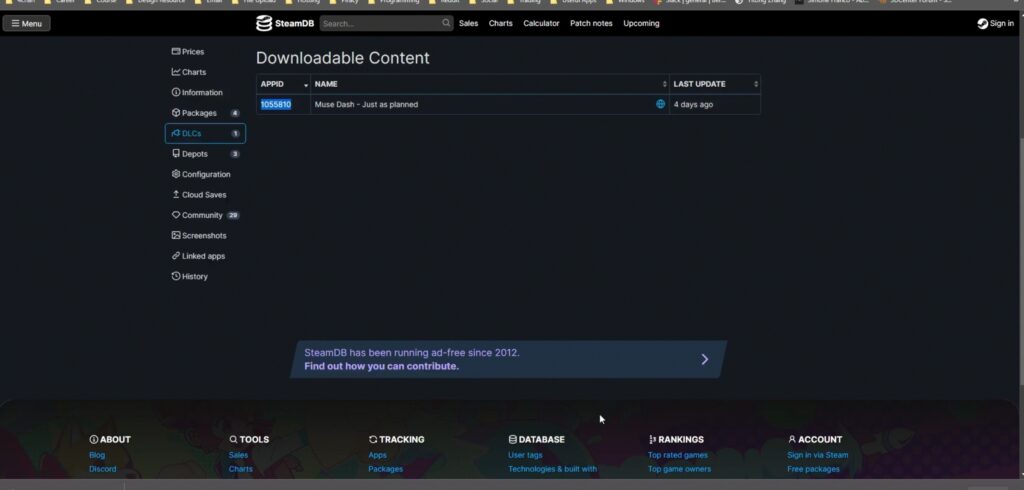Open the Configuration sidebar tab

point(205,174)
